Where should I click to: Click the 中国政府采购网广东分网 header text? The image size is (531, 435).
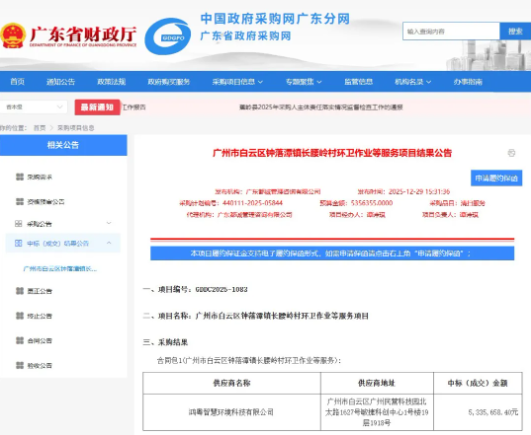[x=275, y=19]
